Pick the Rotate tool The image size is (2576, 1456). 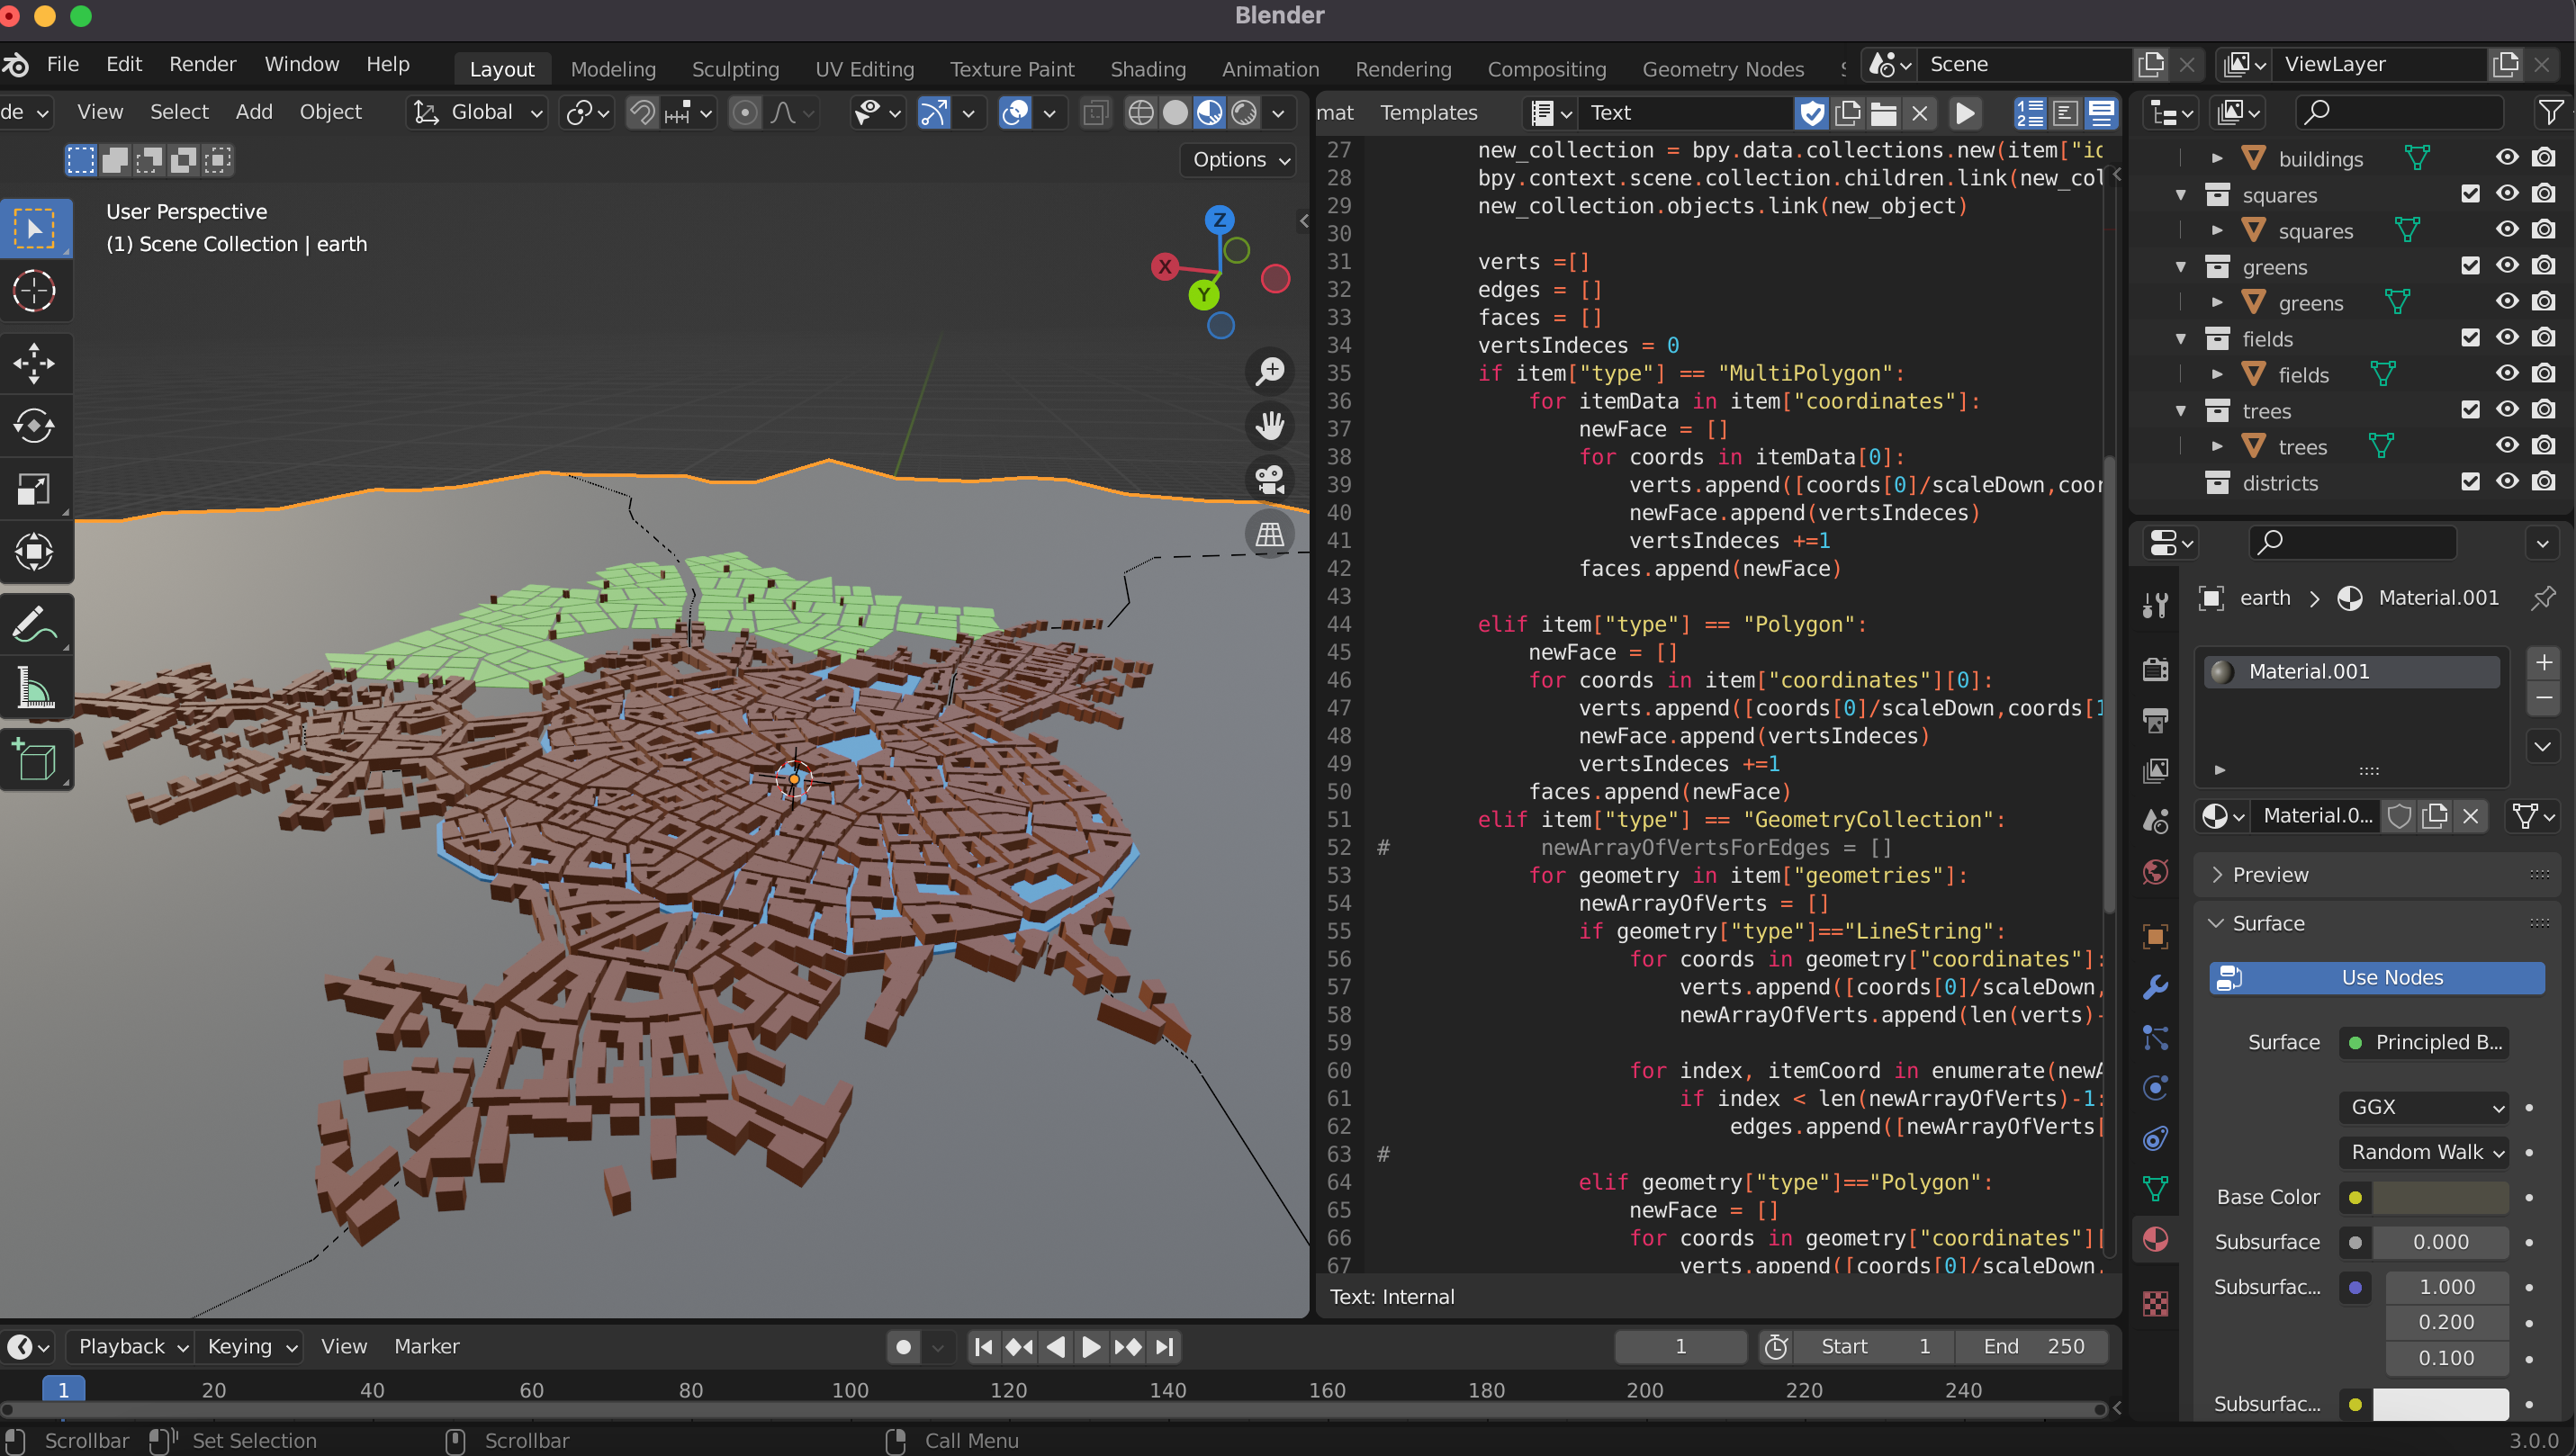tap(36, 425)
